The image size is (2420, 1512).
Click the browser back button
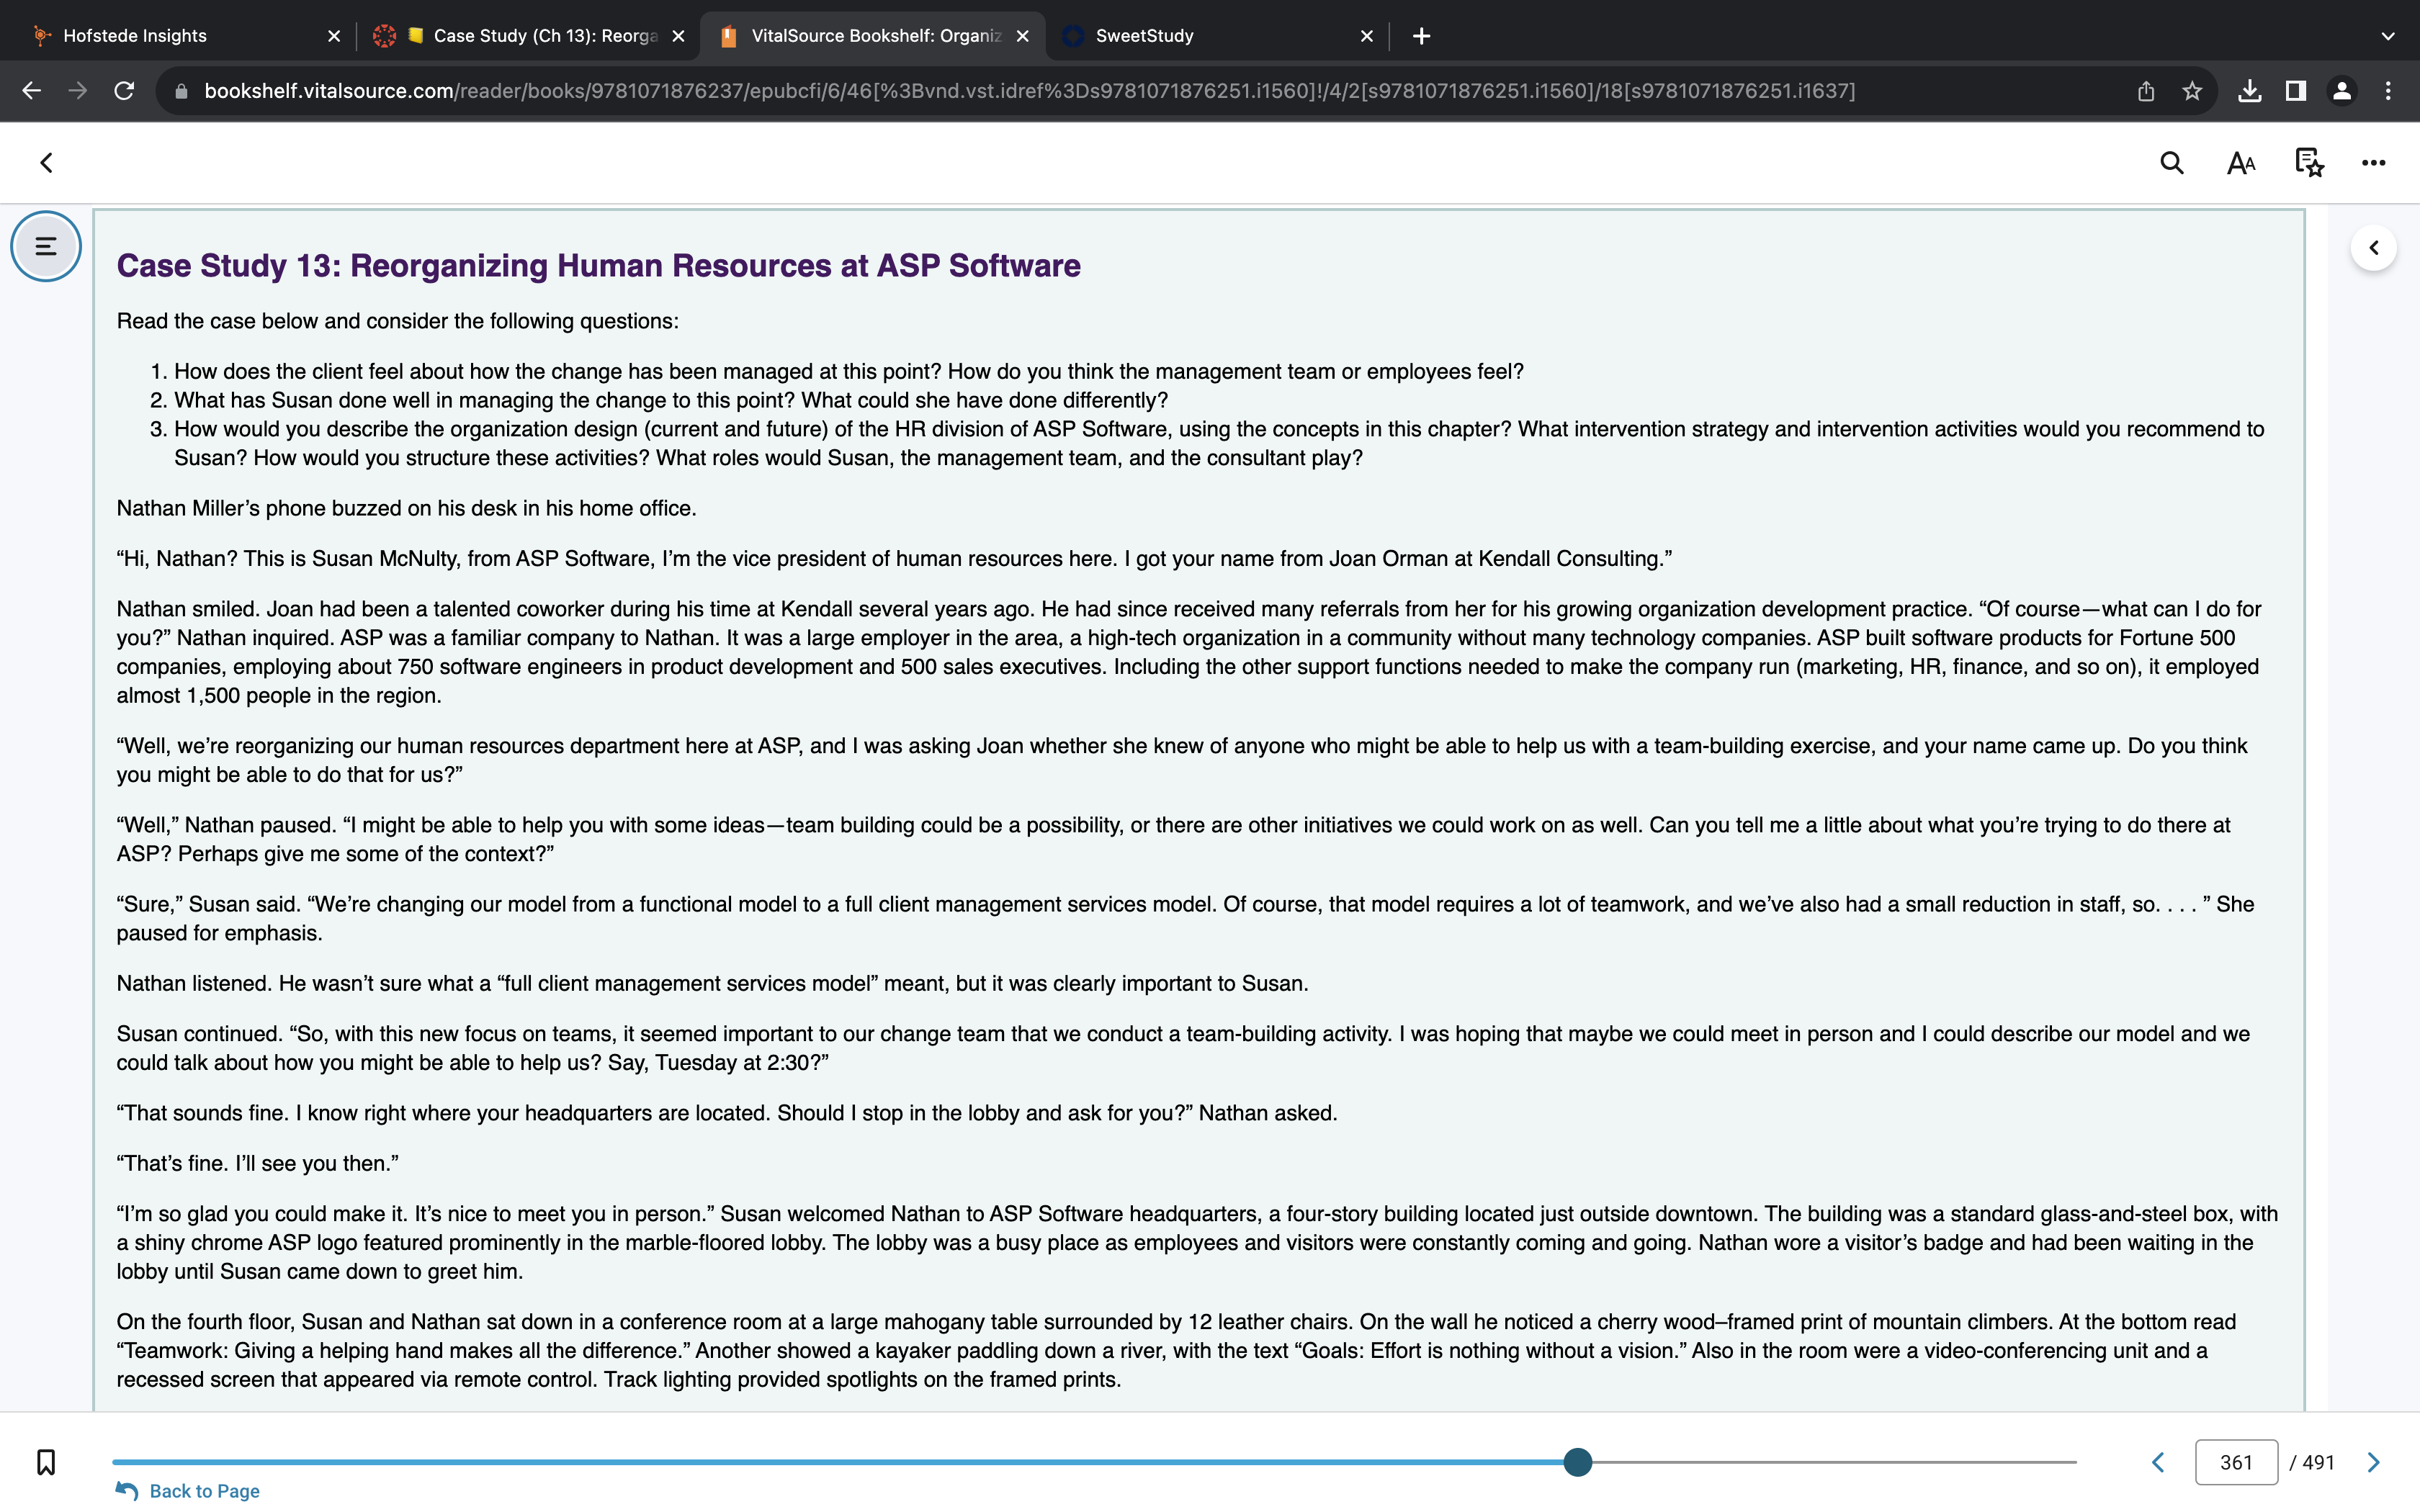coord(31,91)
